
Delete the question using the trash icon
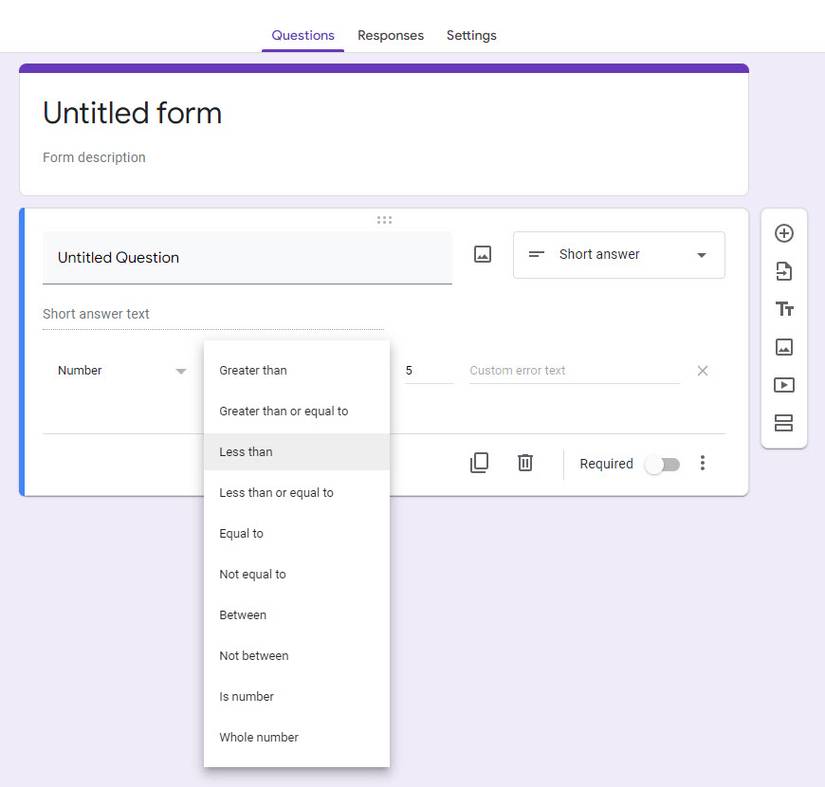[x=525, y=462]
